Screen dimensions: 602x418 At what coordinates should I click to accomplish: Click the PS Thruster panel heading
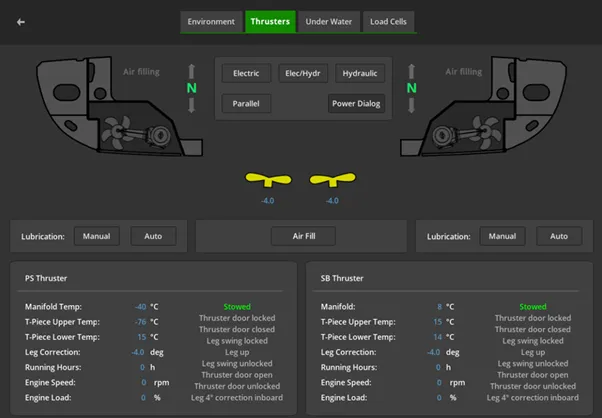46,278
